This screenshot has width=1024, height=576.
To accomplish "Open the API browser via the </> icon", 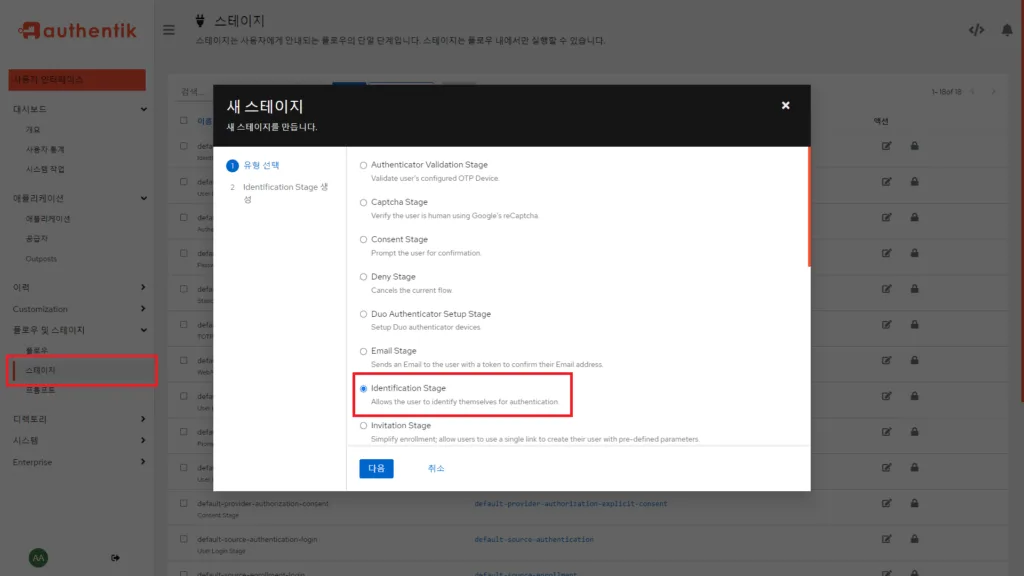I will tap(977, 30).
